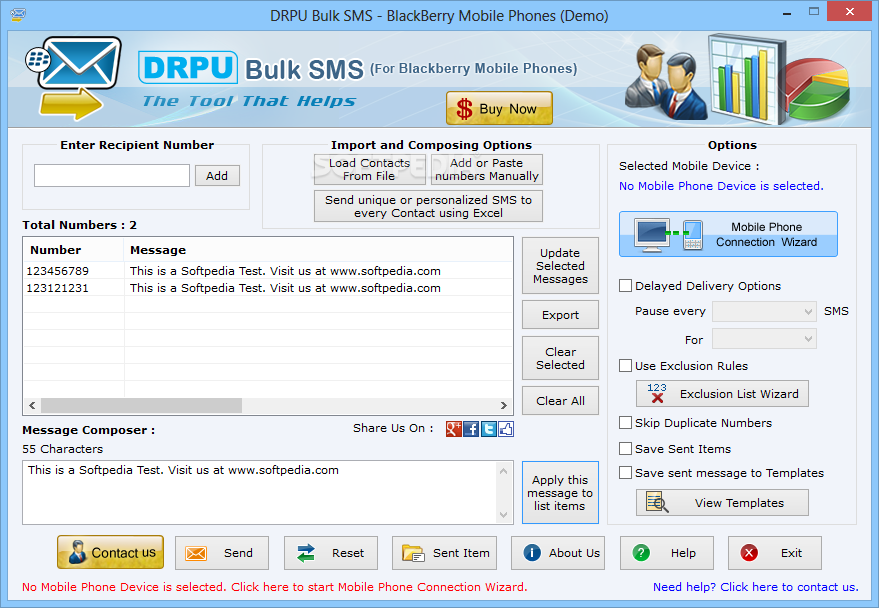Open About Us info

tap(558, 553)
